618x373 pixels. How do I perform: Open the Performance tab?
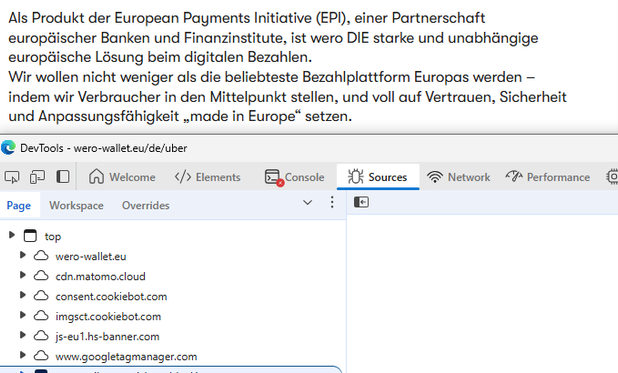point(548,177)
